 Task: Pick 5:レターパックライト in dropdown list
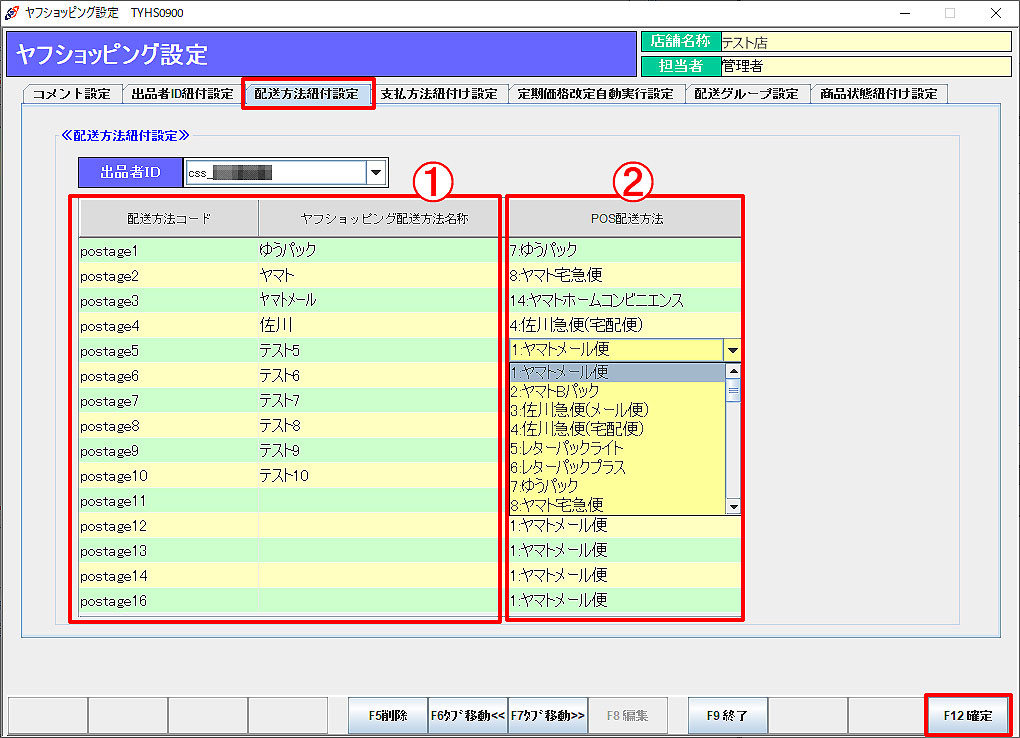click(567, 448)
